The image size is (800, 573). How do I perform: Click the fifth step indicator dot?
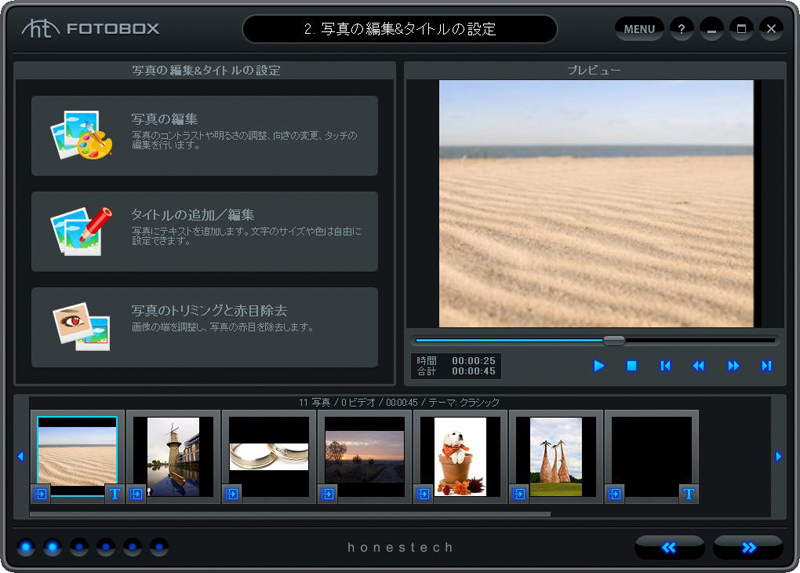click(132, 547)
